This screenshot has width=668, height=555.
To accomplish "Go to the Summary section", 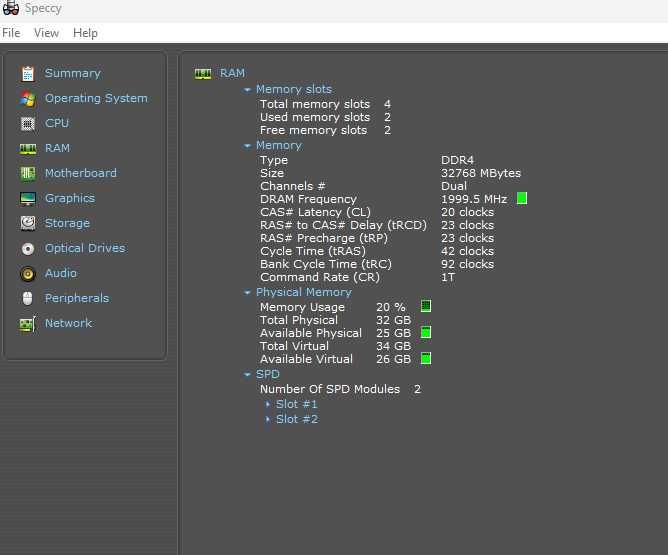I will (73, 73).
